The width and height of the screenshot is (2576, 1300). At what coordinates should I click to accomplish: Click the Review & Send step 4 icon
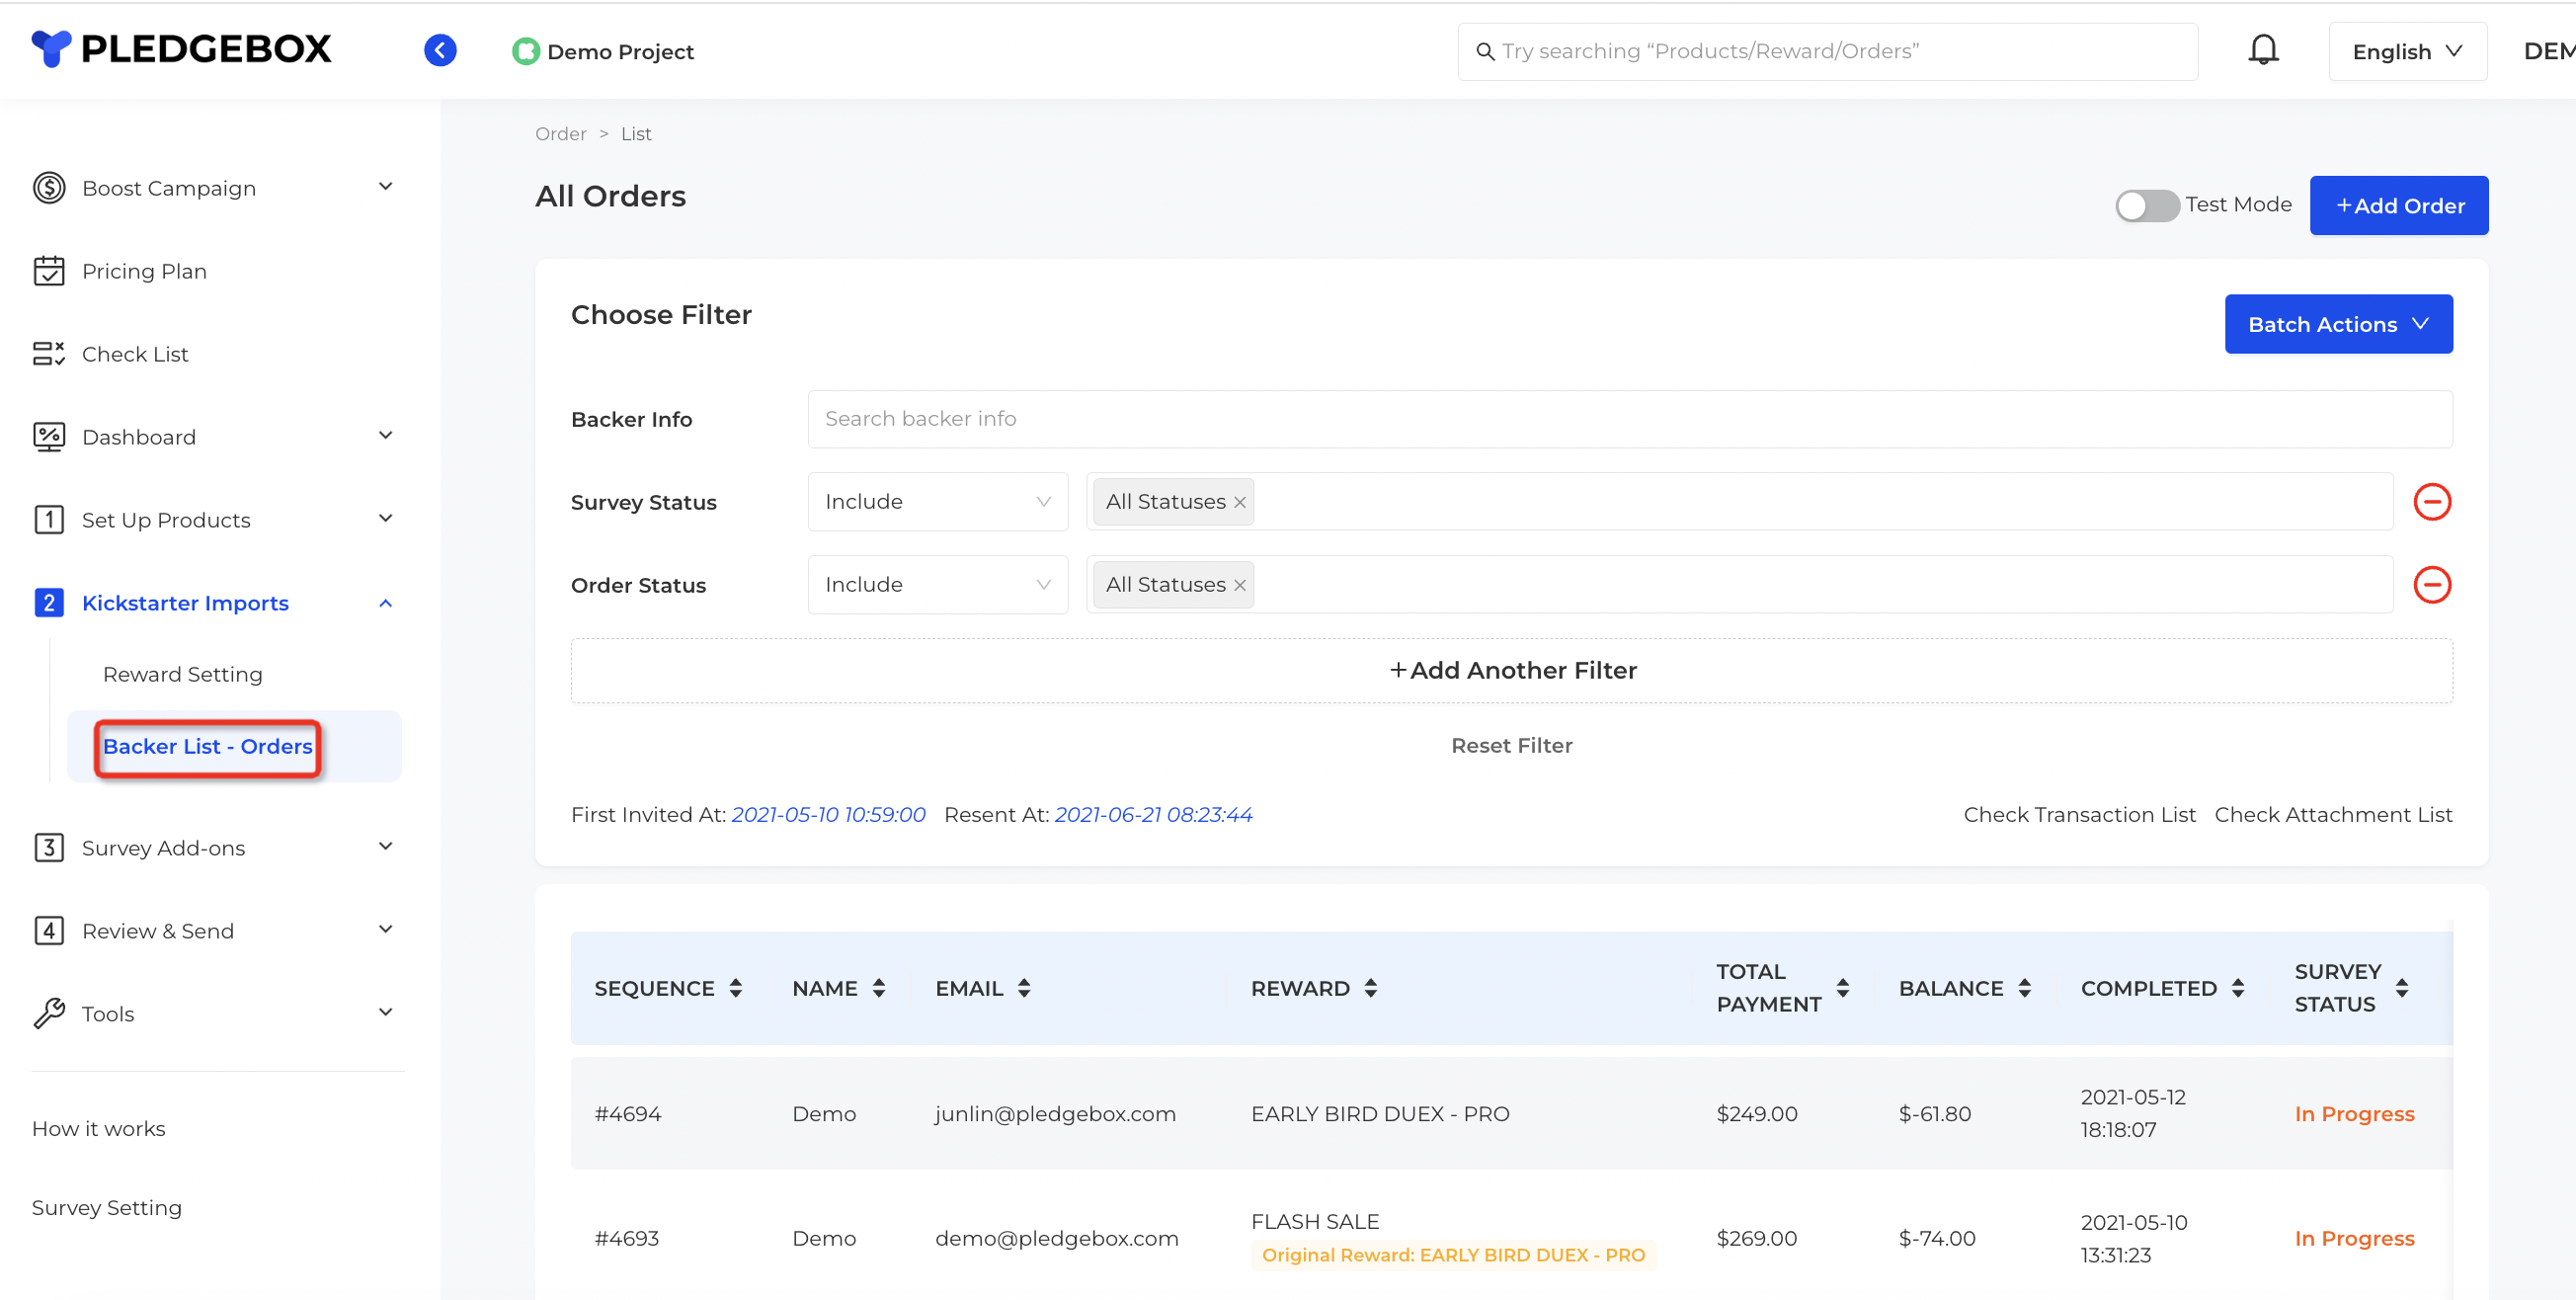[x=49, y=931]
